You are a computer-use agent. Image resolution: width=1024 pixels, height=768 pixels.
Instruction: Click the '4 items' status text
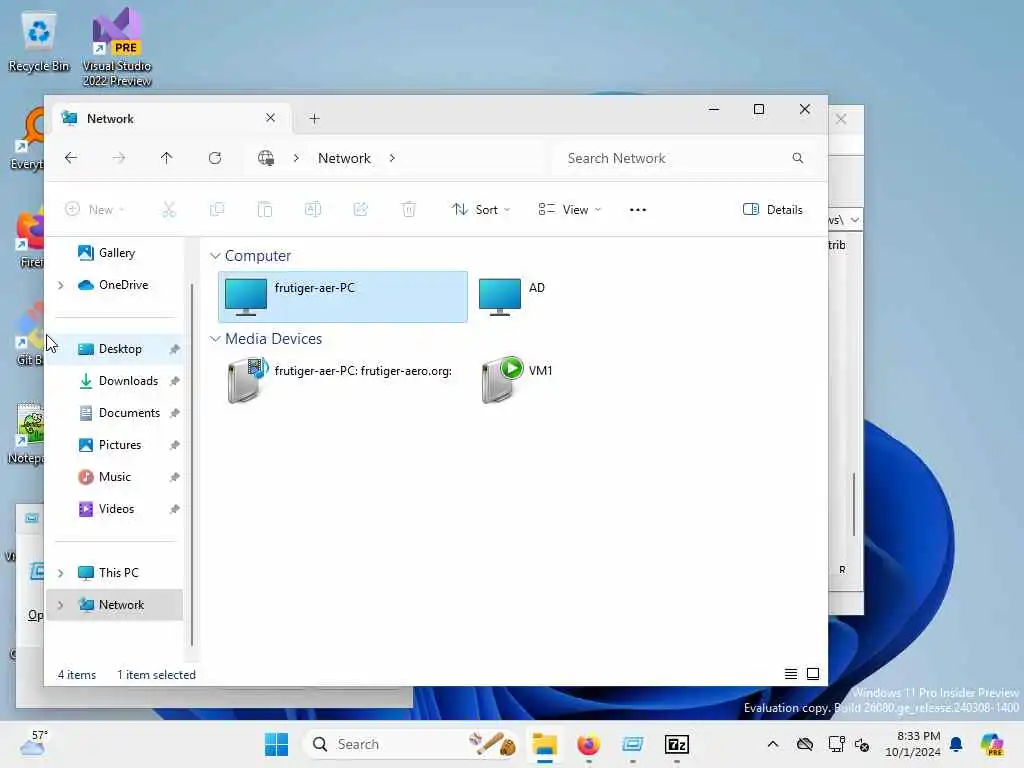pyautogui.click(x=76, y=675)
